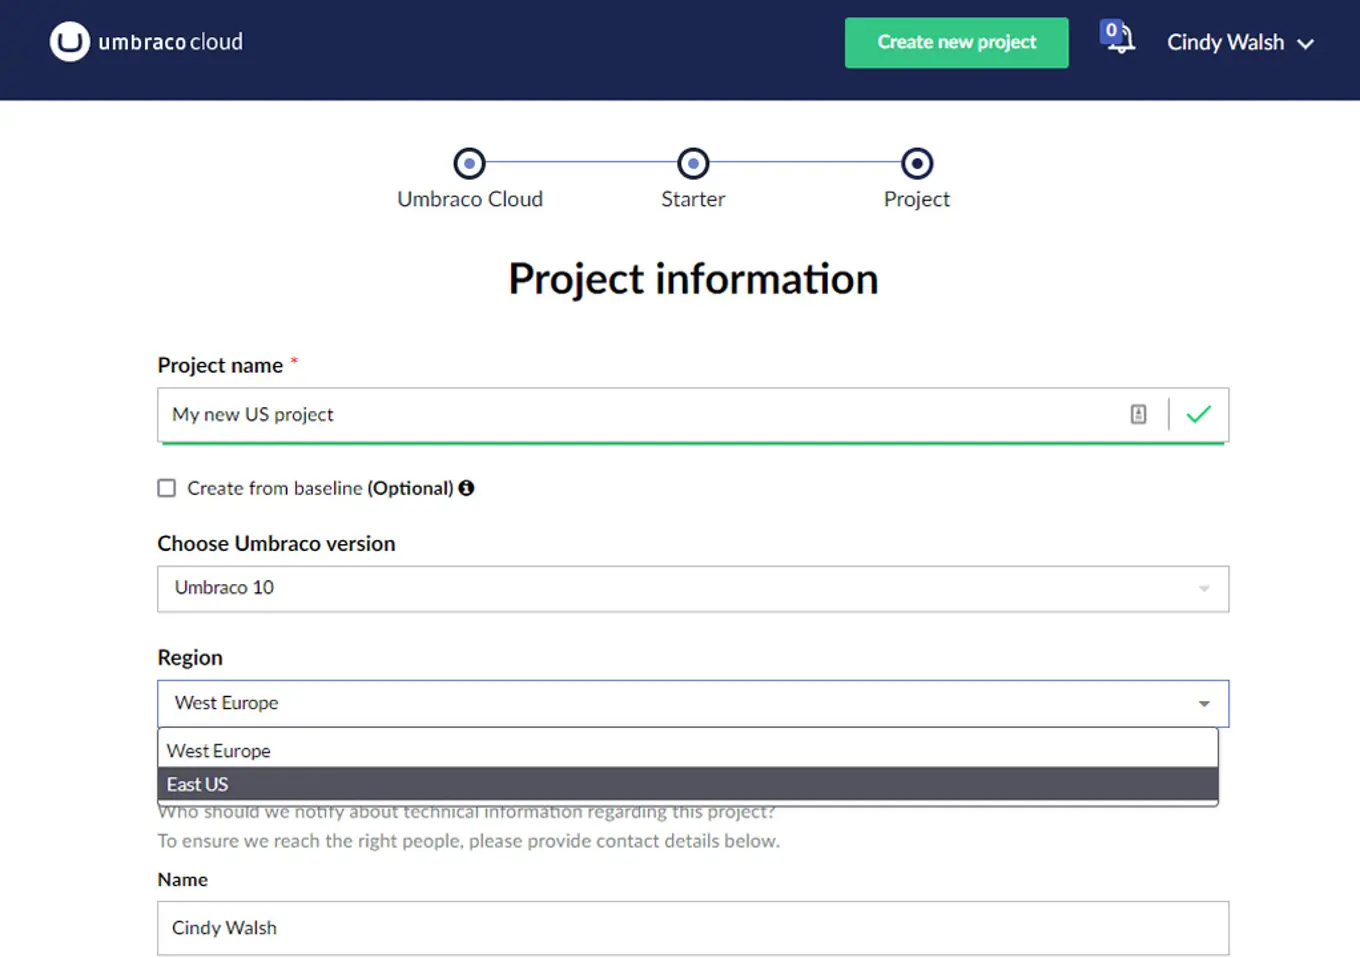Open the Cindy Walsh account dropdown
1360x958 pixels.
[1239, 43]
